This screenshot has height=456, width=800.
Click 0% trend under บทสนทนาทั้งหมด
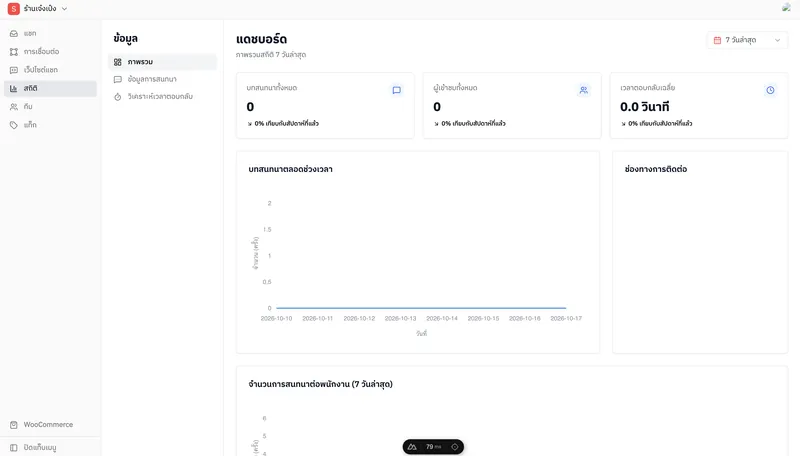click(x=283, y=123)
